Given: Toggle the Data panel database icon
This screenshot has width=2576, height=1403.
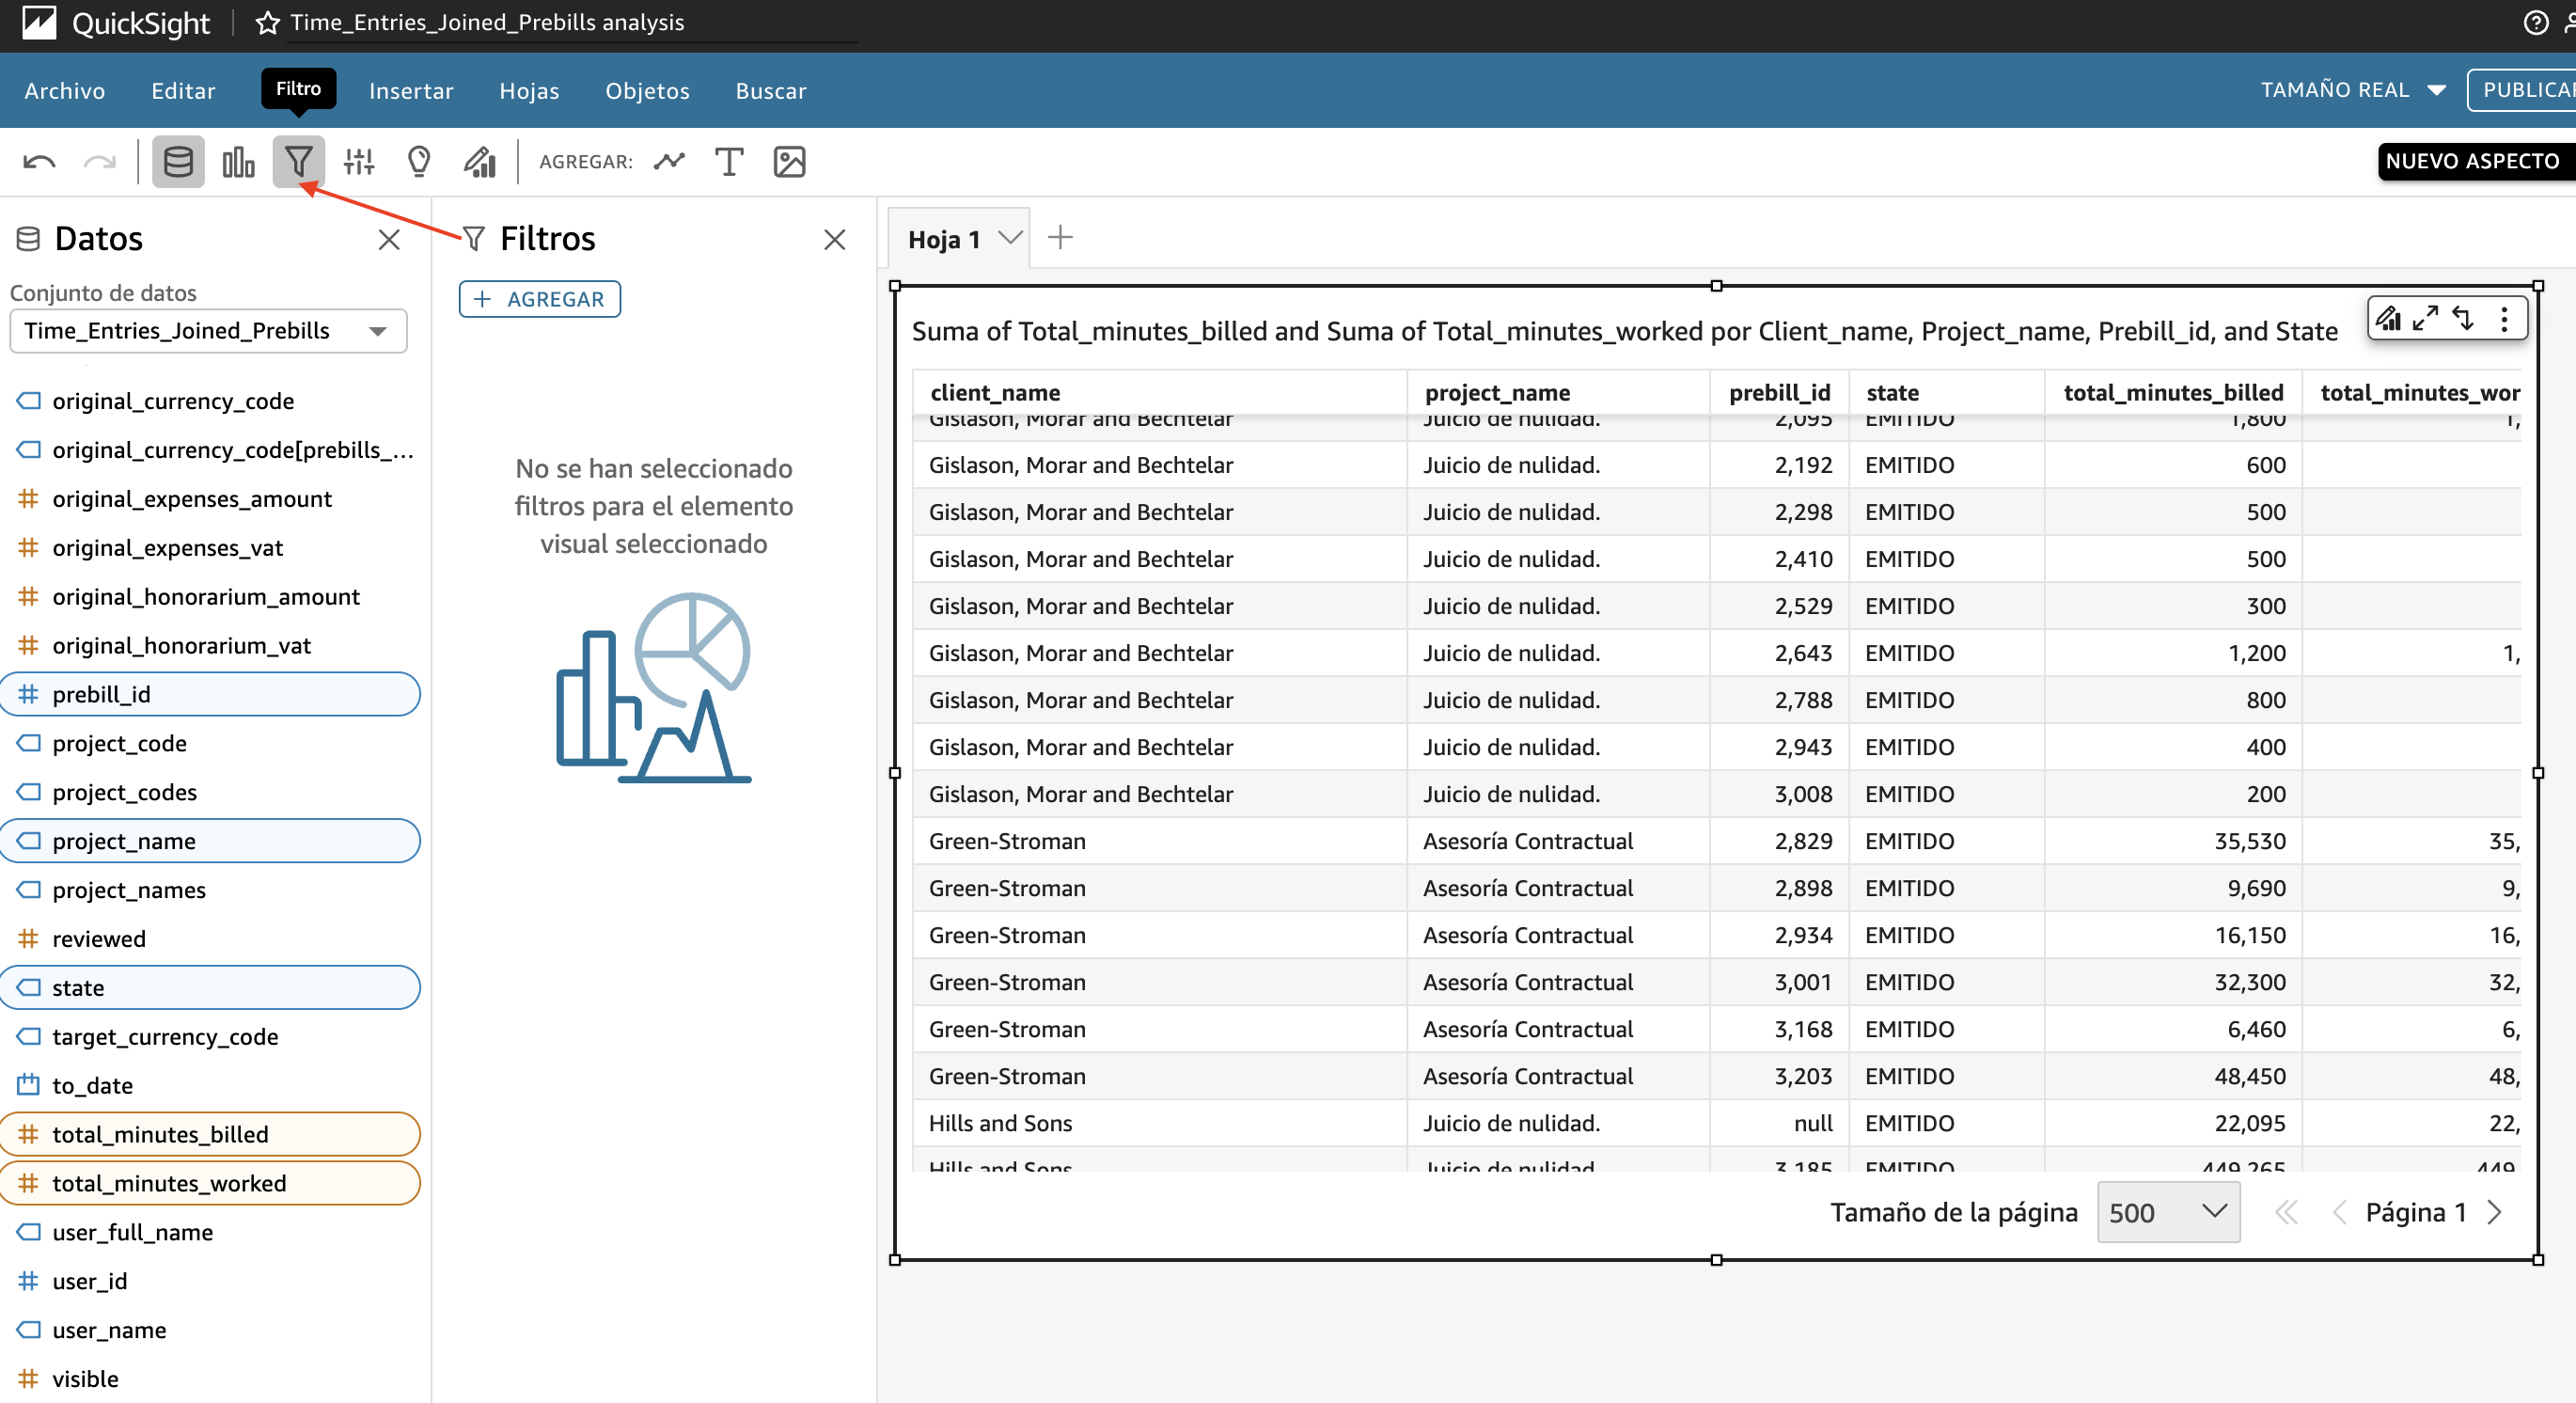Looking at the screenshot, I should point(178,161).
